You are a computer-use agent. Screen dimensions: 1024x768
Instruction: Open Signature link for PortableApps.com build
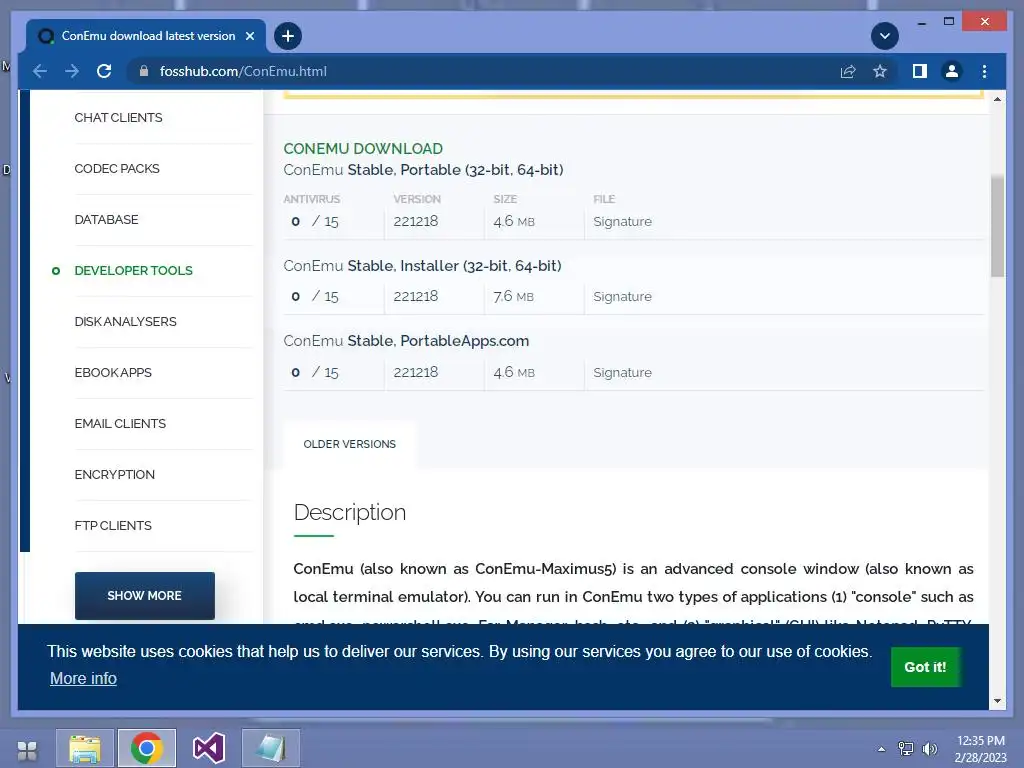pyautogui.click(x=622, y=372)
